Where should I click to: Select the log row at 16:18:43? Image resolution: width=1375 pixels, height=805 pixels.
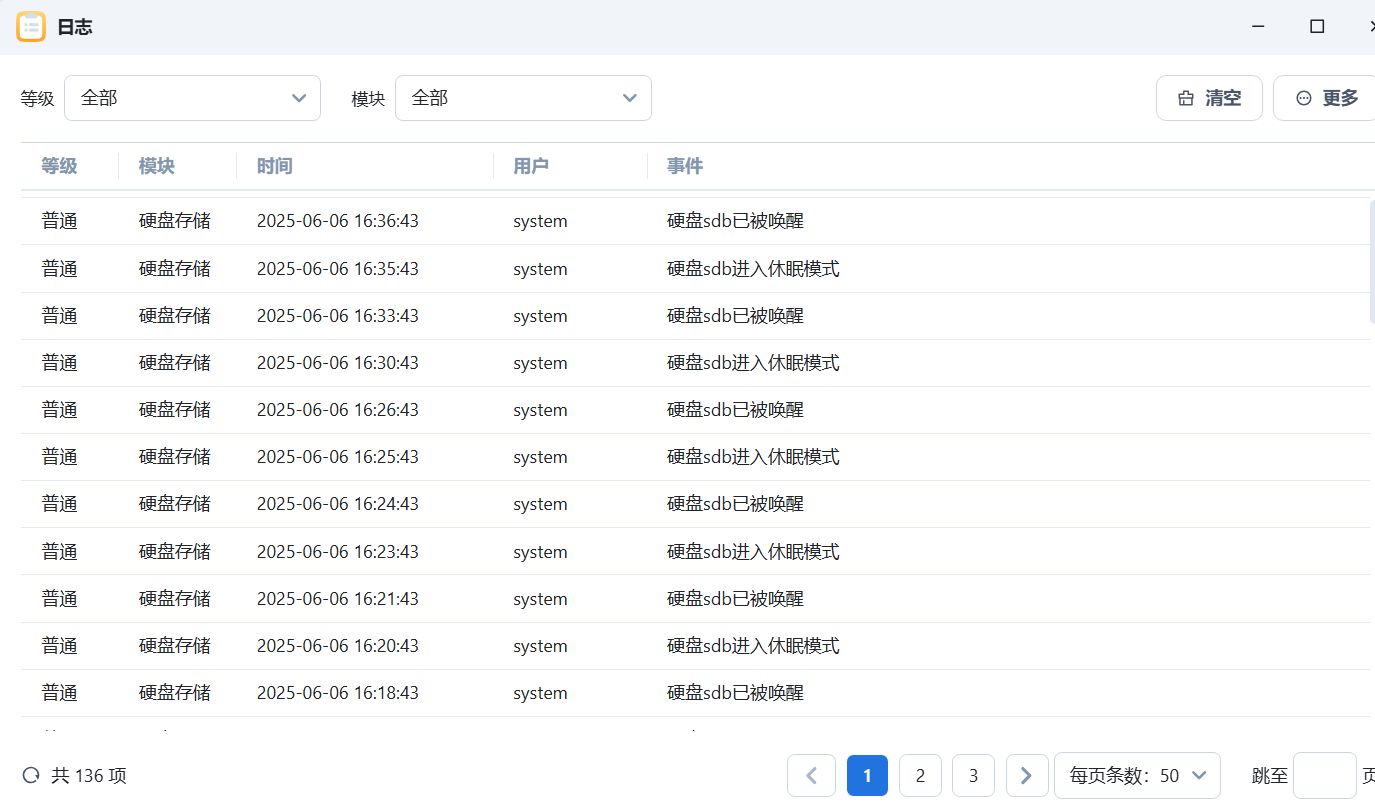pos(695,693)
